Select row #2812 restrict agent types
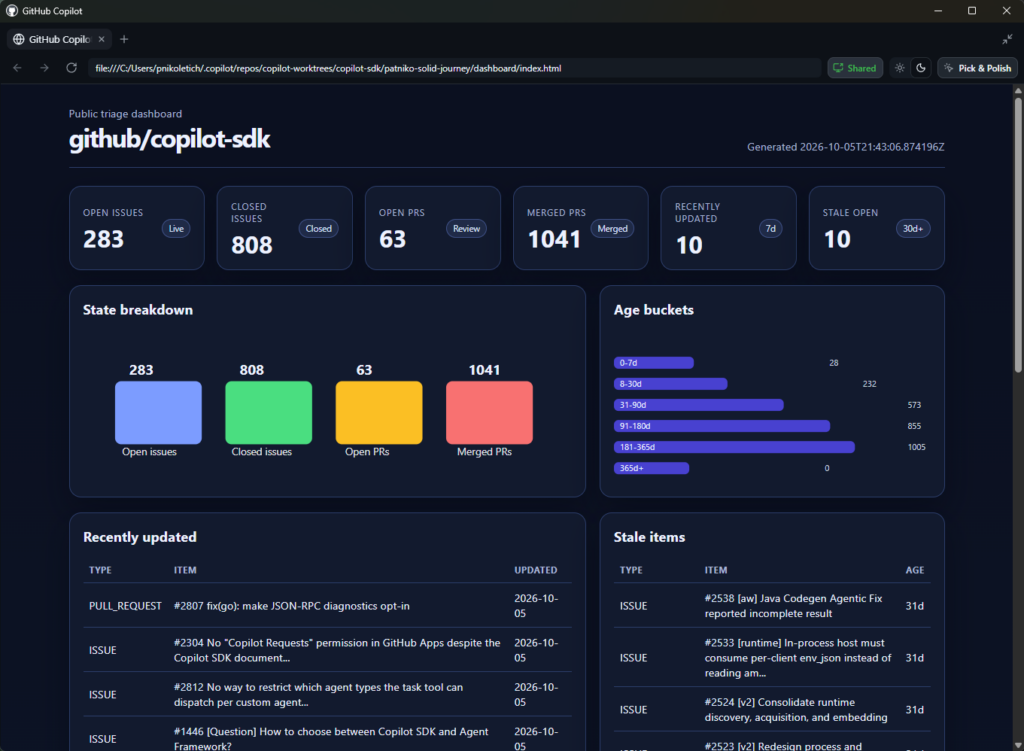This screenshot has width=1024, height=751. pos(327,695)
